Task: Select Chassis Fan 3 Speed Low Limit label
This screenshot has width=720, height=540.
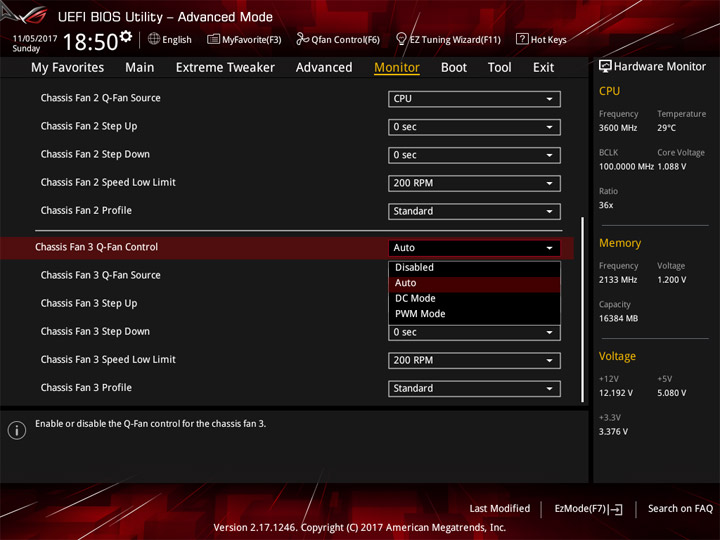Action: (108, 360)
